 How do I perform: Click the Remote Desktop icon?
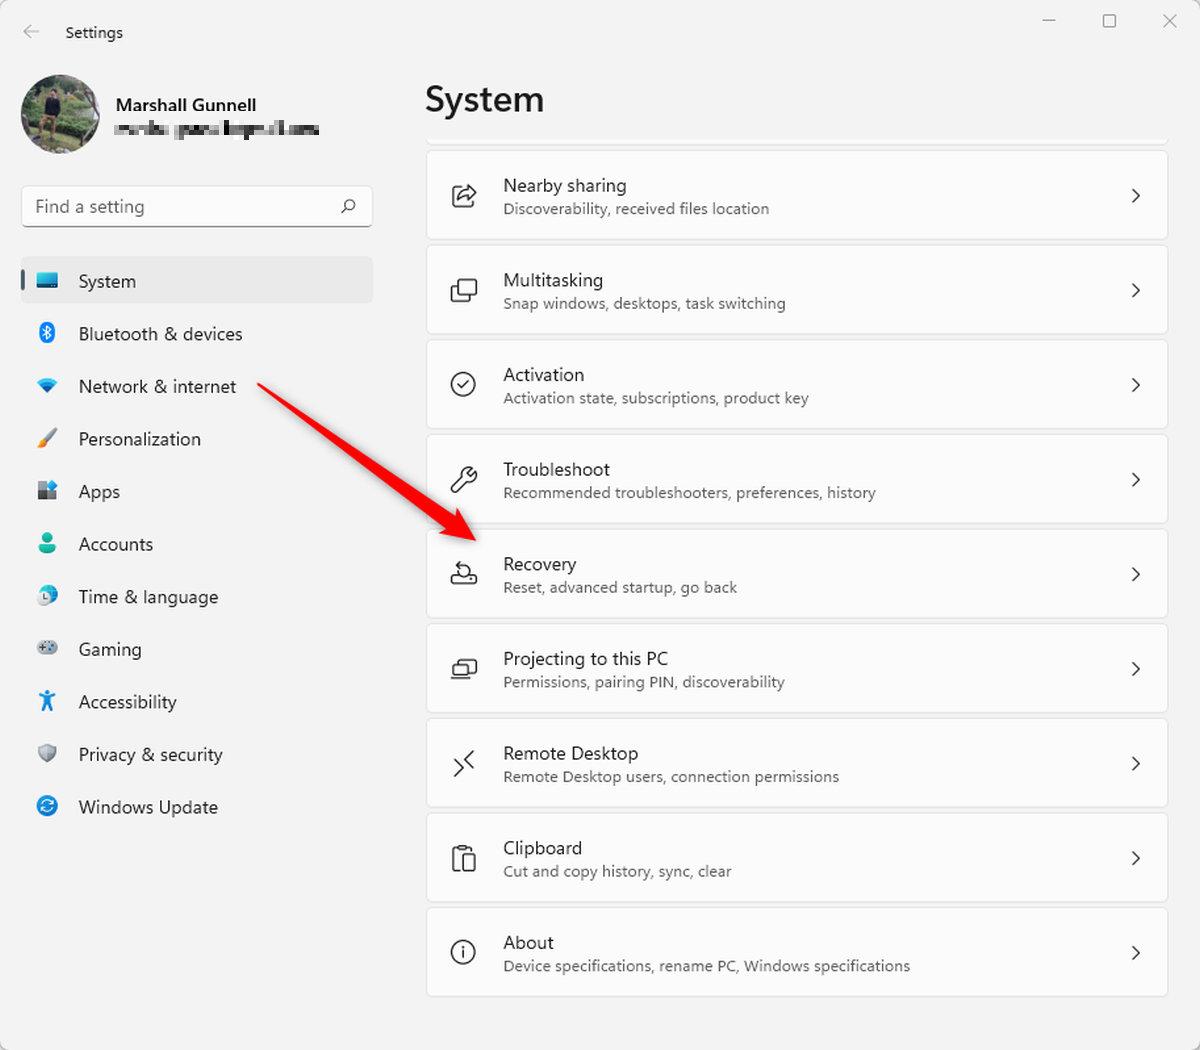(x=464, y=764)
